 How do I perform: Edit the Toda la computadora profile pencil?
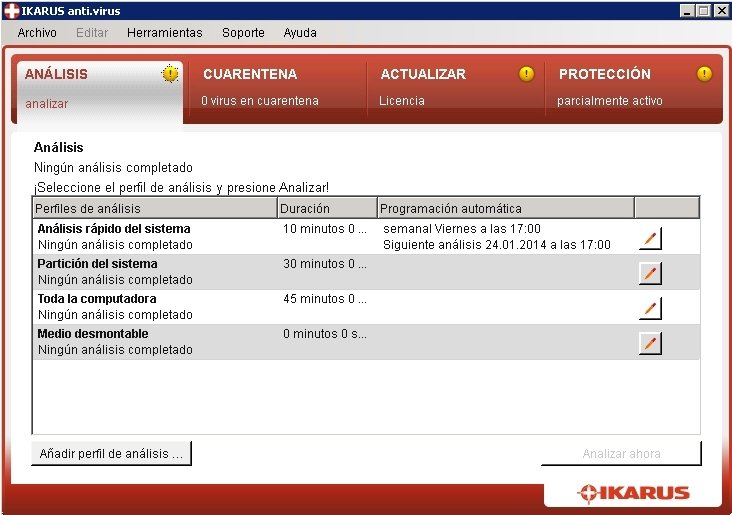tap(650, 309)
